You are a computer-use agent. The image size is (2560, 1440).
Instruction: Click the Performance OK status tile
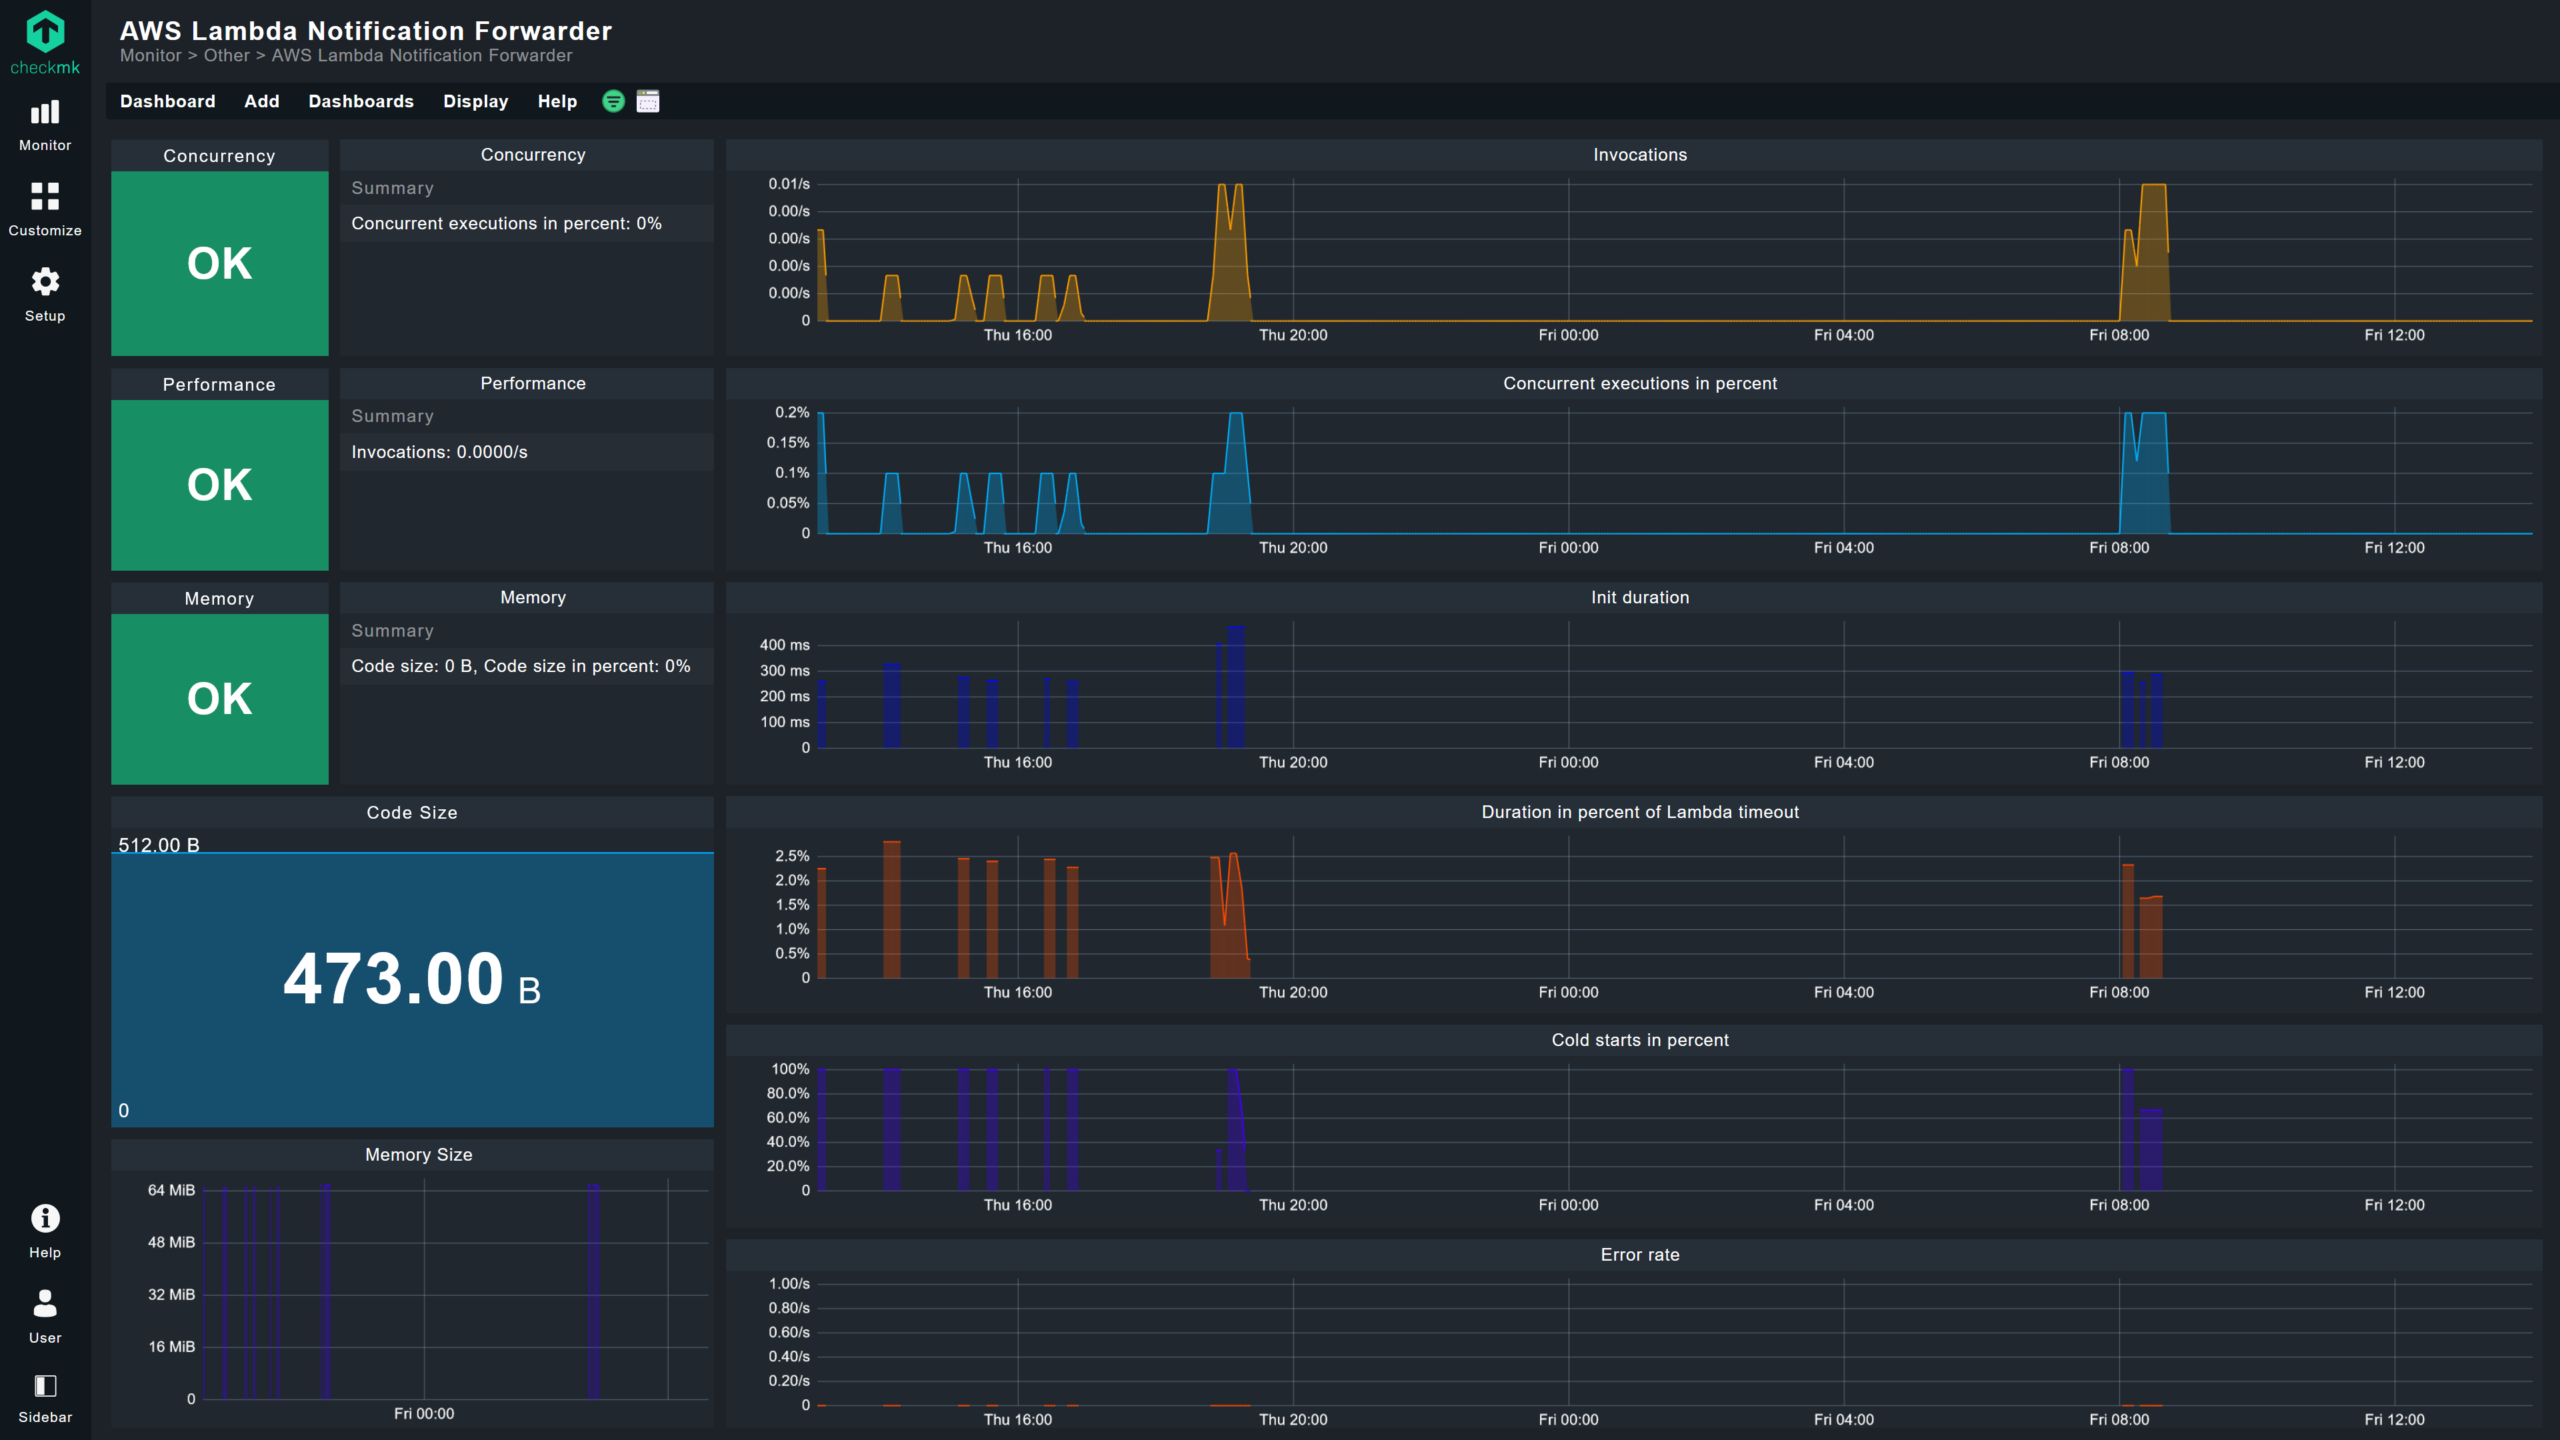(220, 485)
